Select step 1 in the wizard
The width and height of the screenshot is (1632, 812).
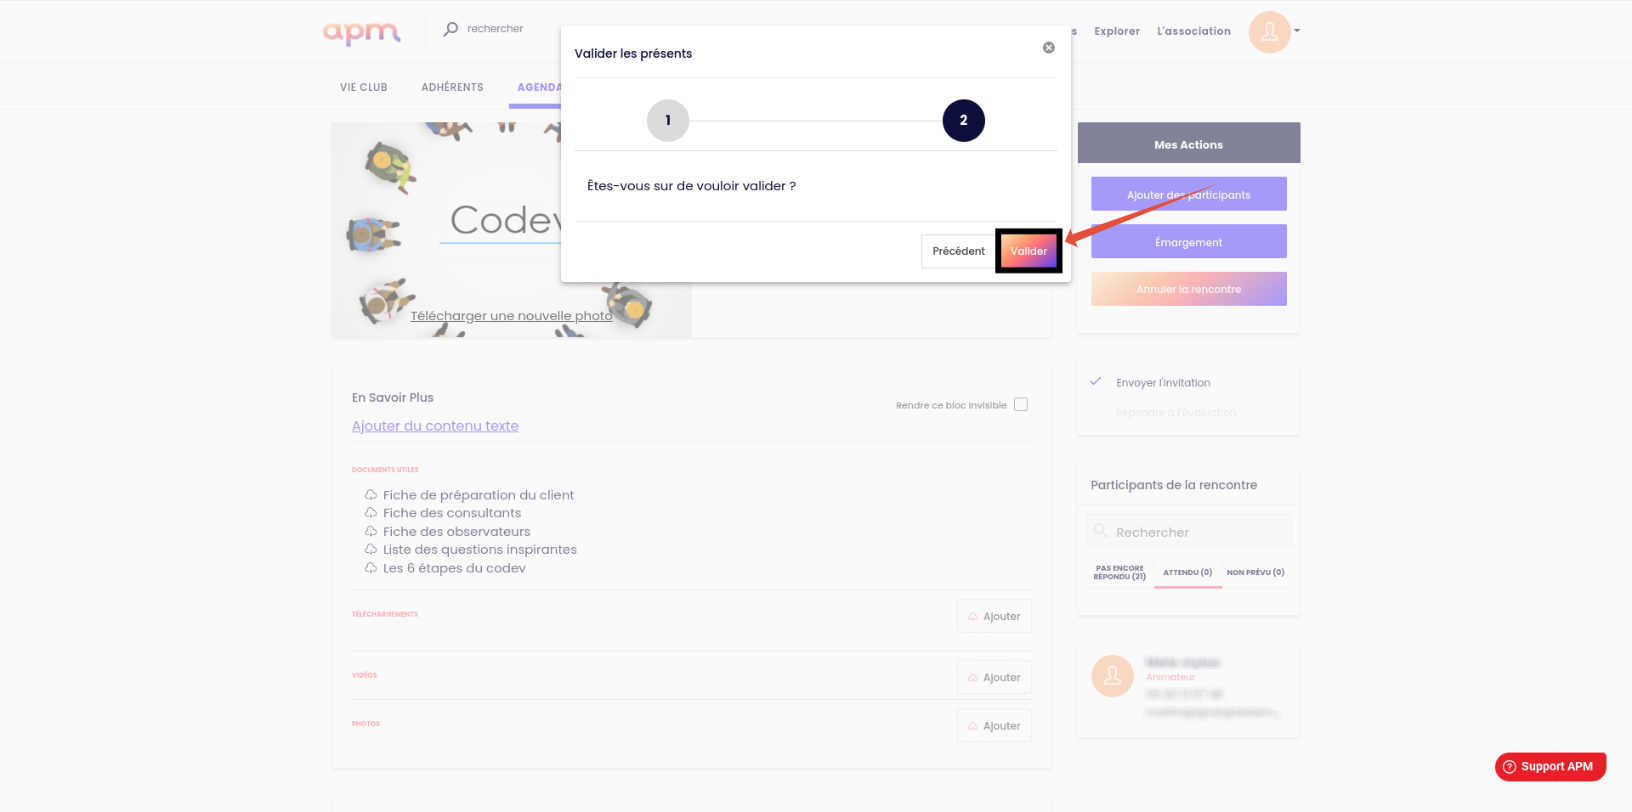pos(668,120)
